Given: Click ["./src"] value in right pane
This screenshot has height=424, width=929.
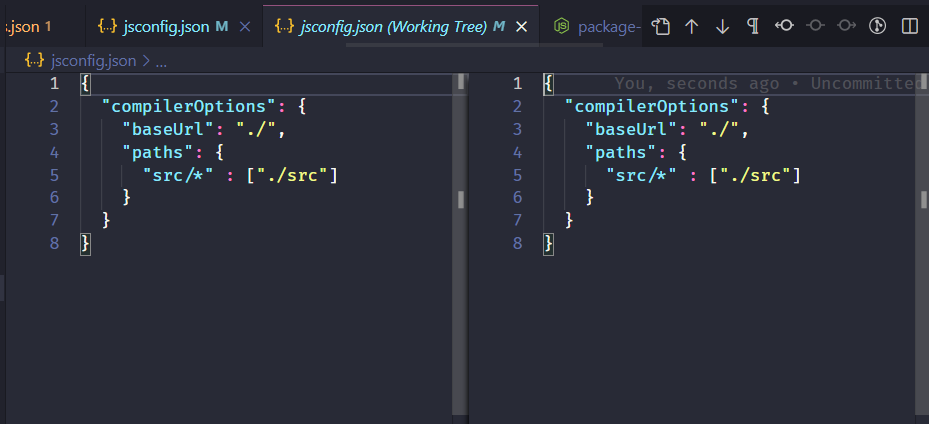Looking at the screenshot, I should click(x=755, y=175).
